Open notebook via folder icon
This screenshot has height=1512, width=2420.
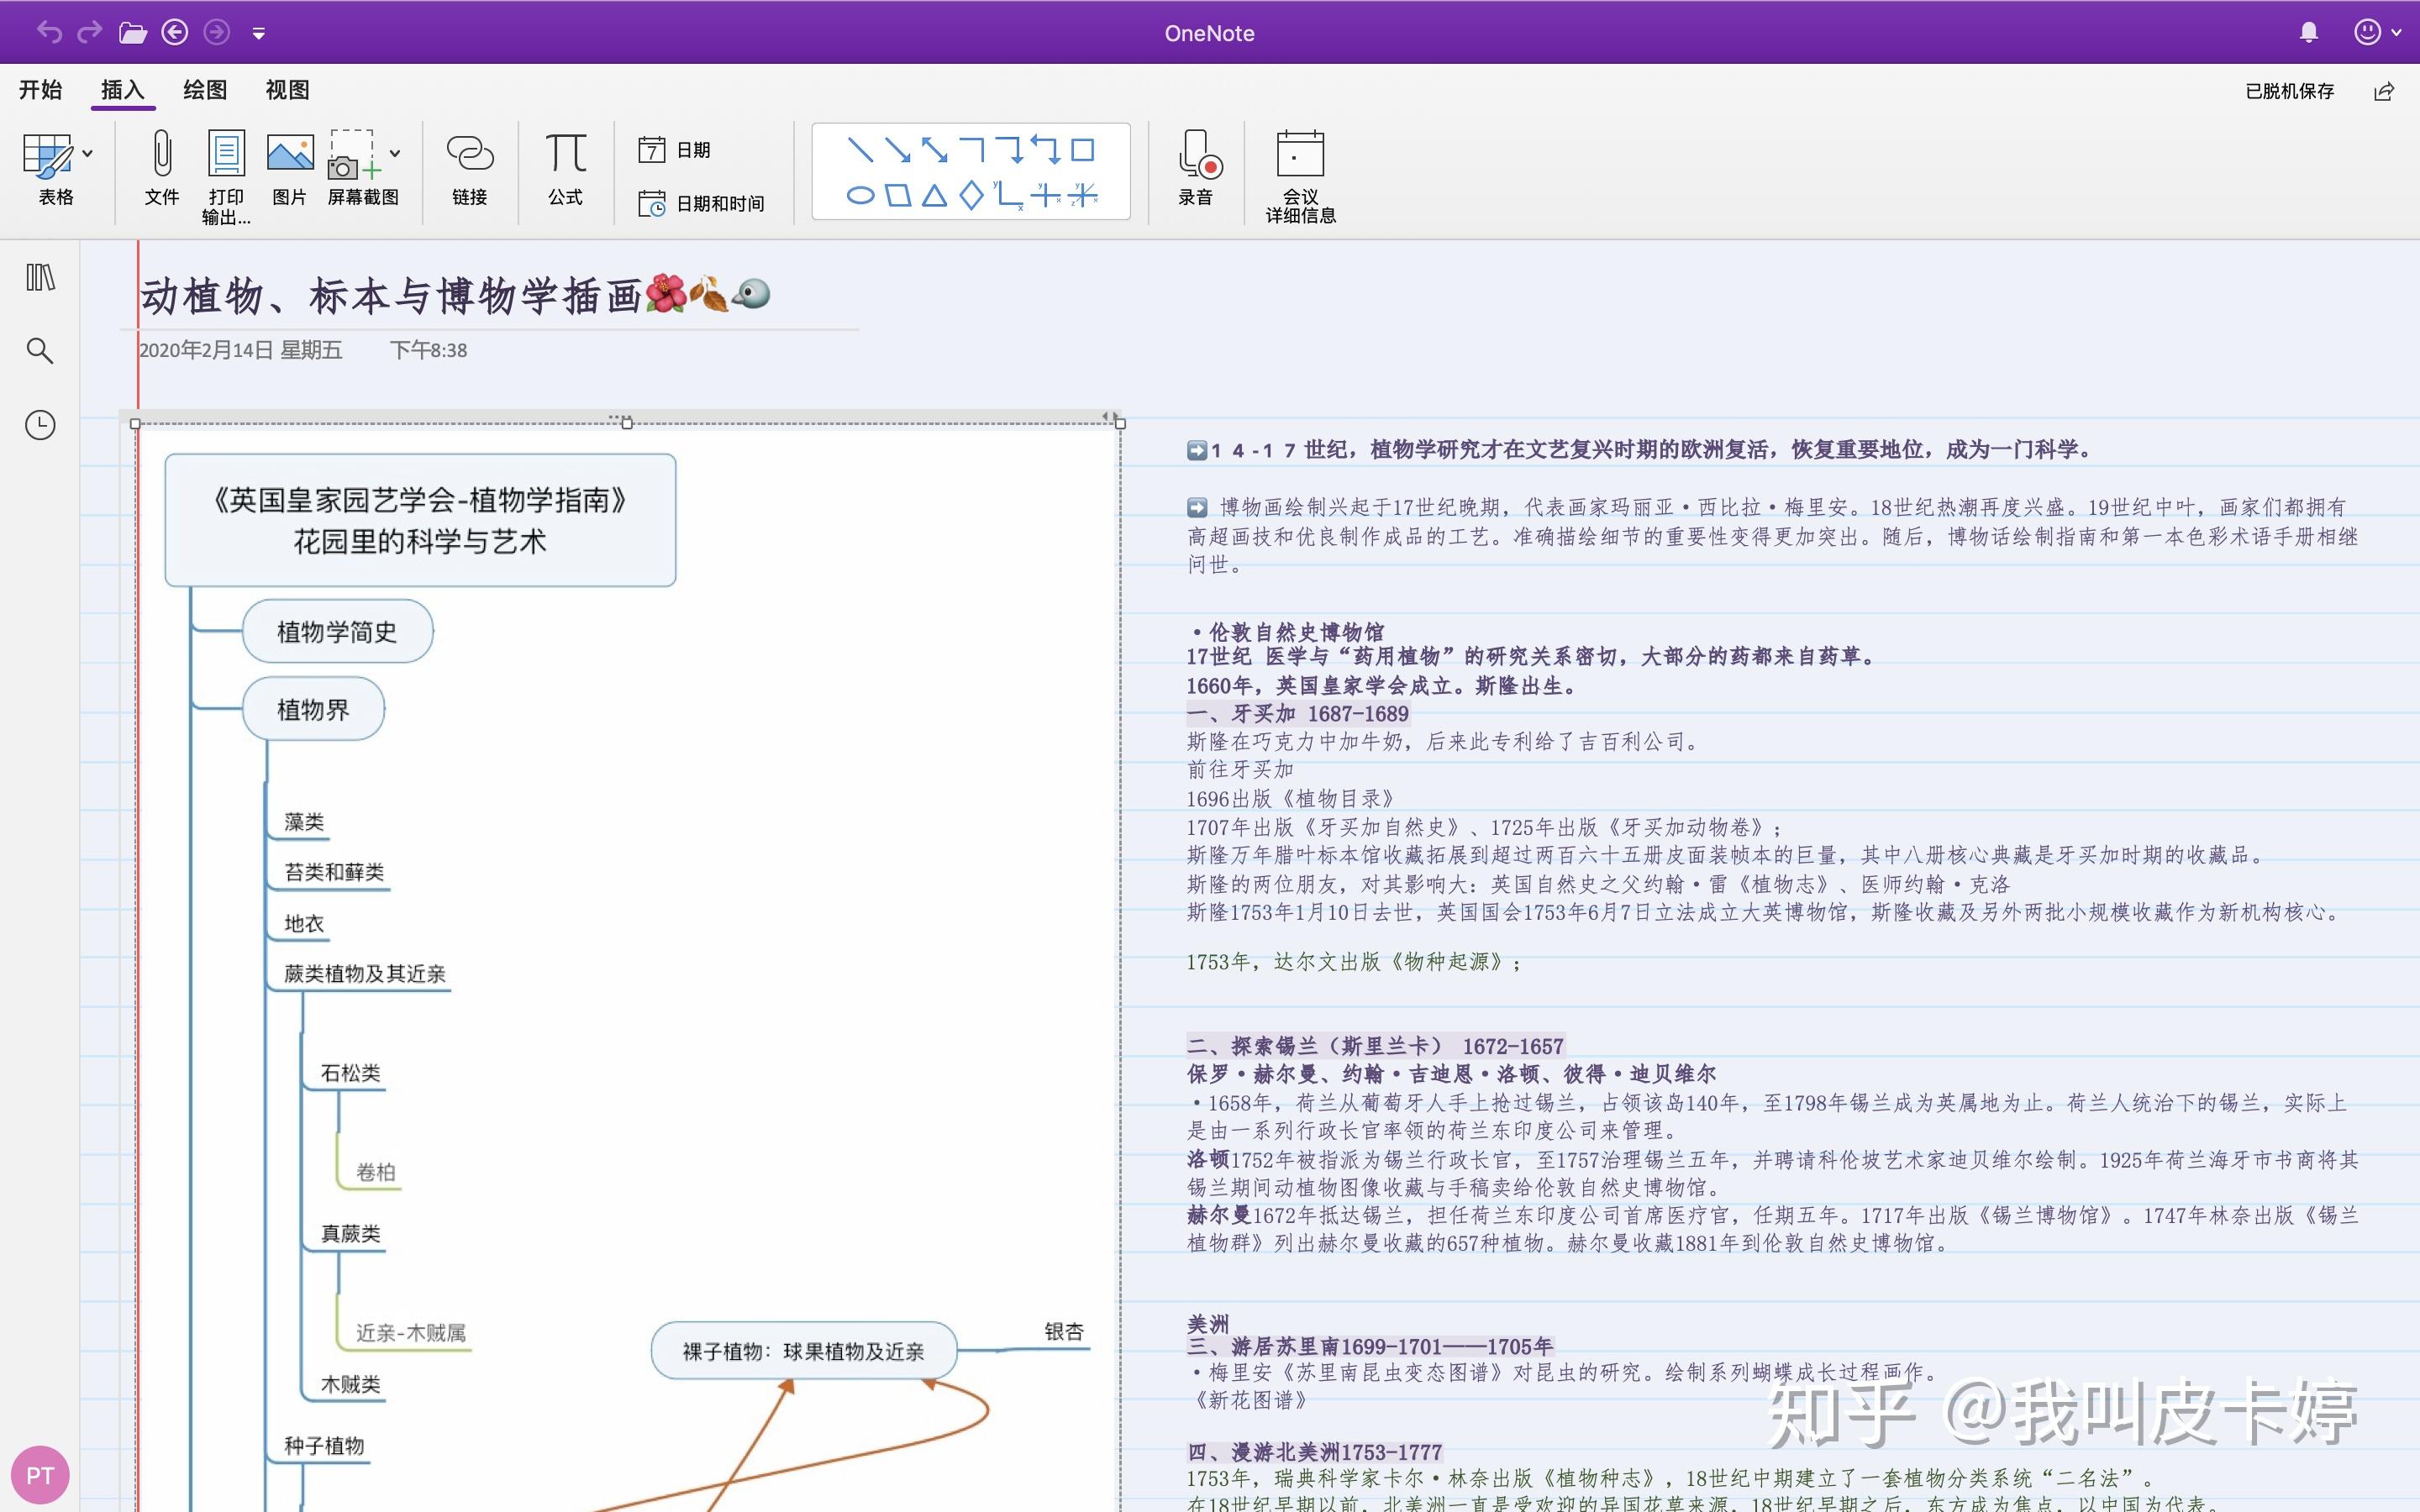(x=133, y=33)
